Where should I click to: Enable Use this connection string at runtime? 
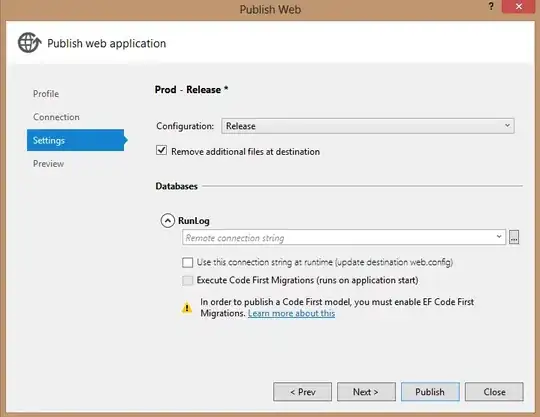pos(187,262)
